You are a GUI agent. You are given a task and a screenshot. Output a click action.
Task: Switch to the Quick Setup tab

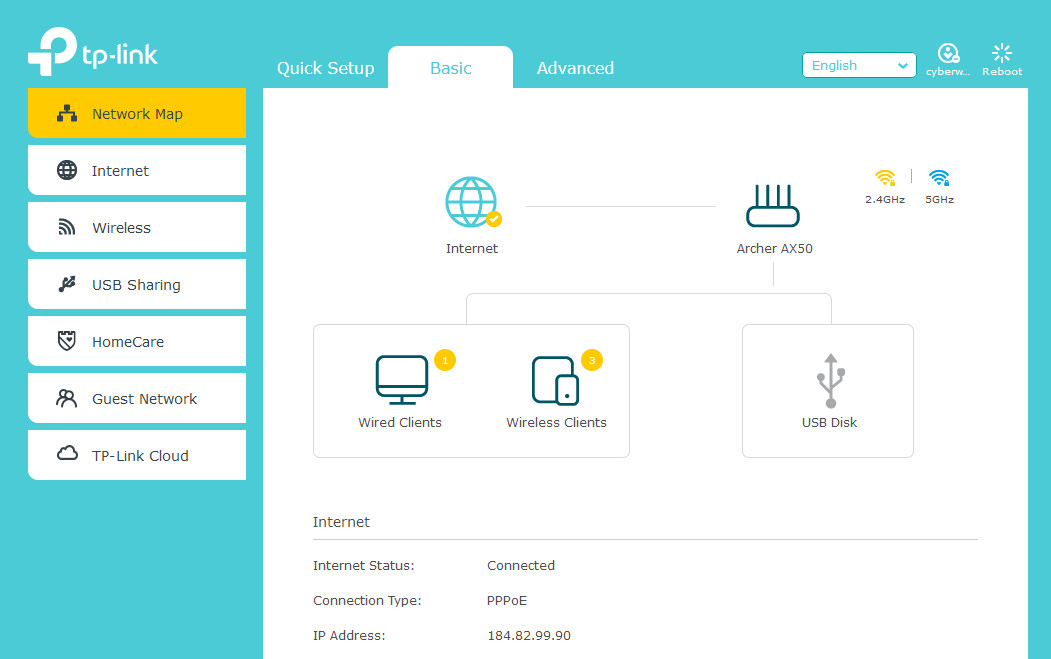[x=325, y=68]
